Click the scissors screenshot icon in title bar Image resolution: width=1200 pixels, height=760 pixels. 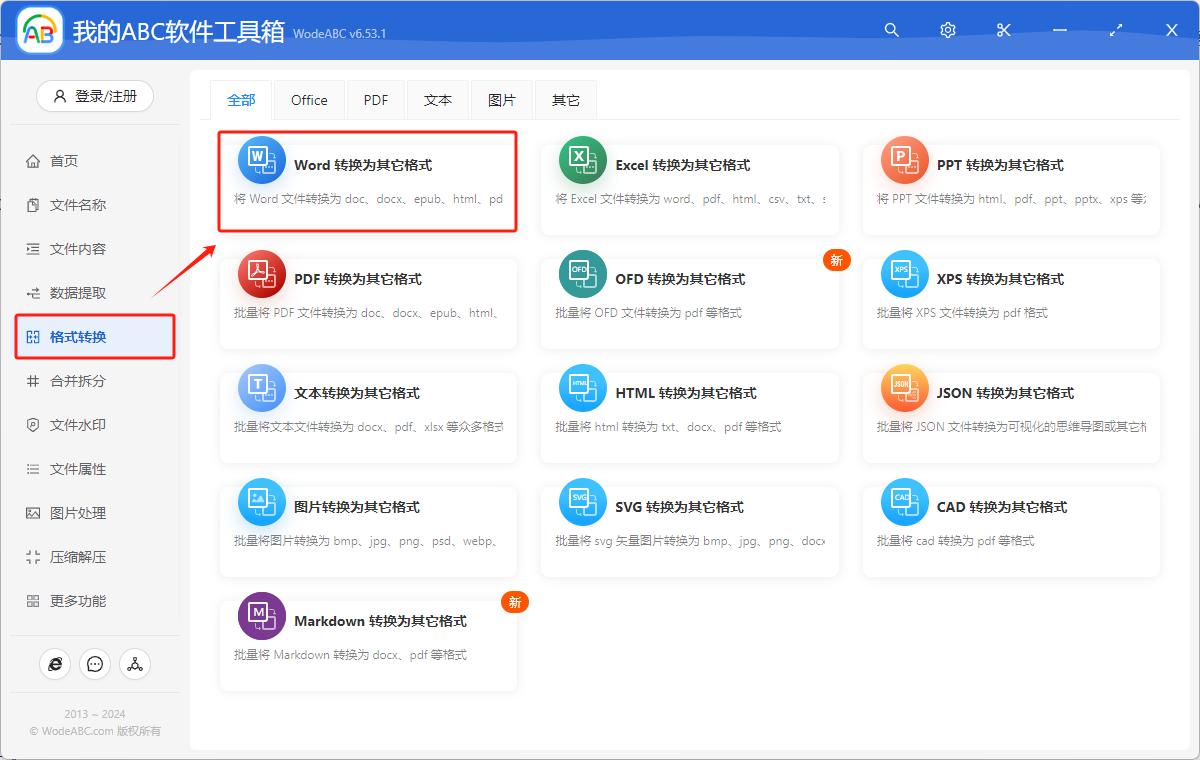[x=1003, y=30]
